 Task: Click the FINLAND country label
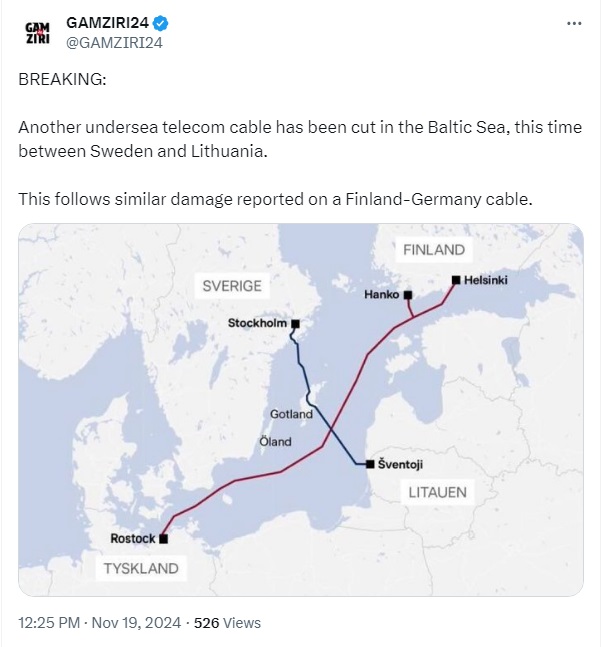[x=434, y=250]
